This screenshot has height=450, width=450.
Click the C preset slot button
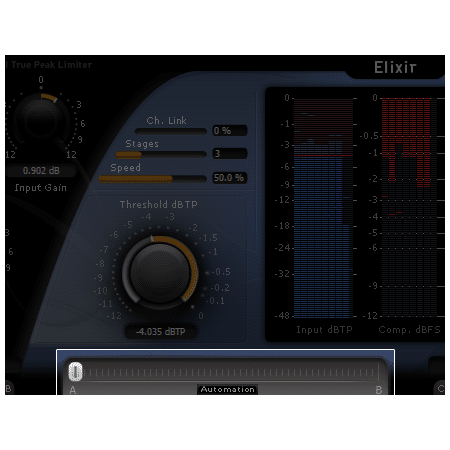(440, 388)
